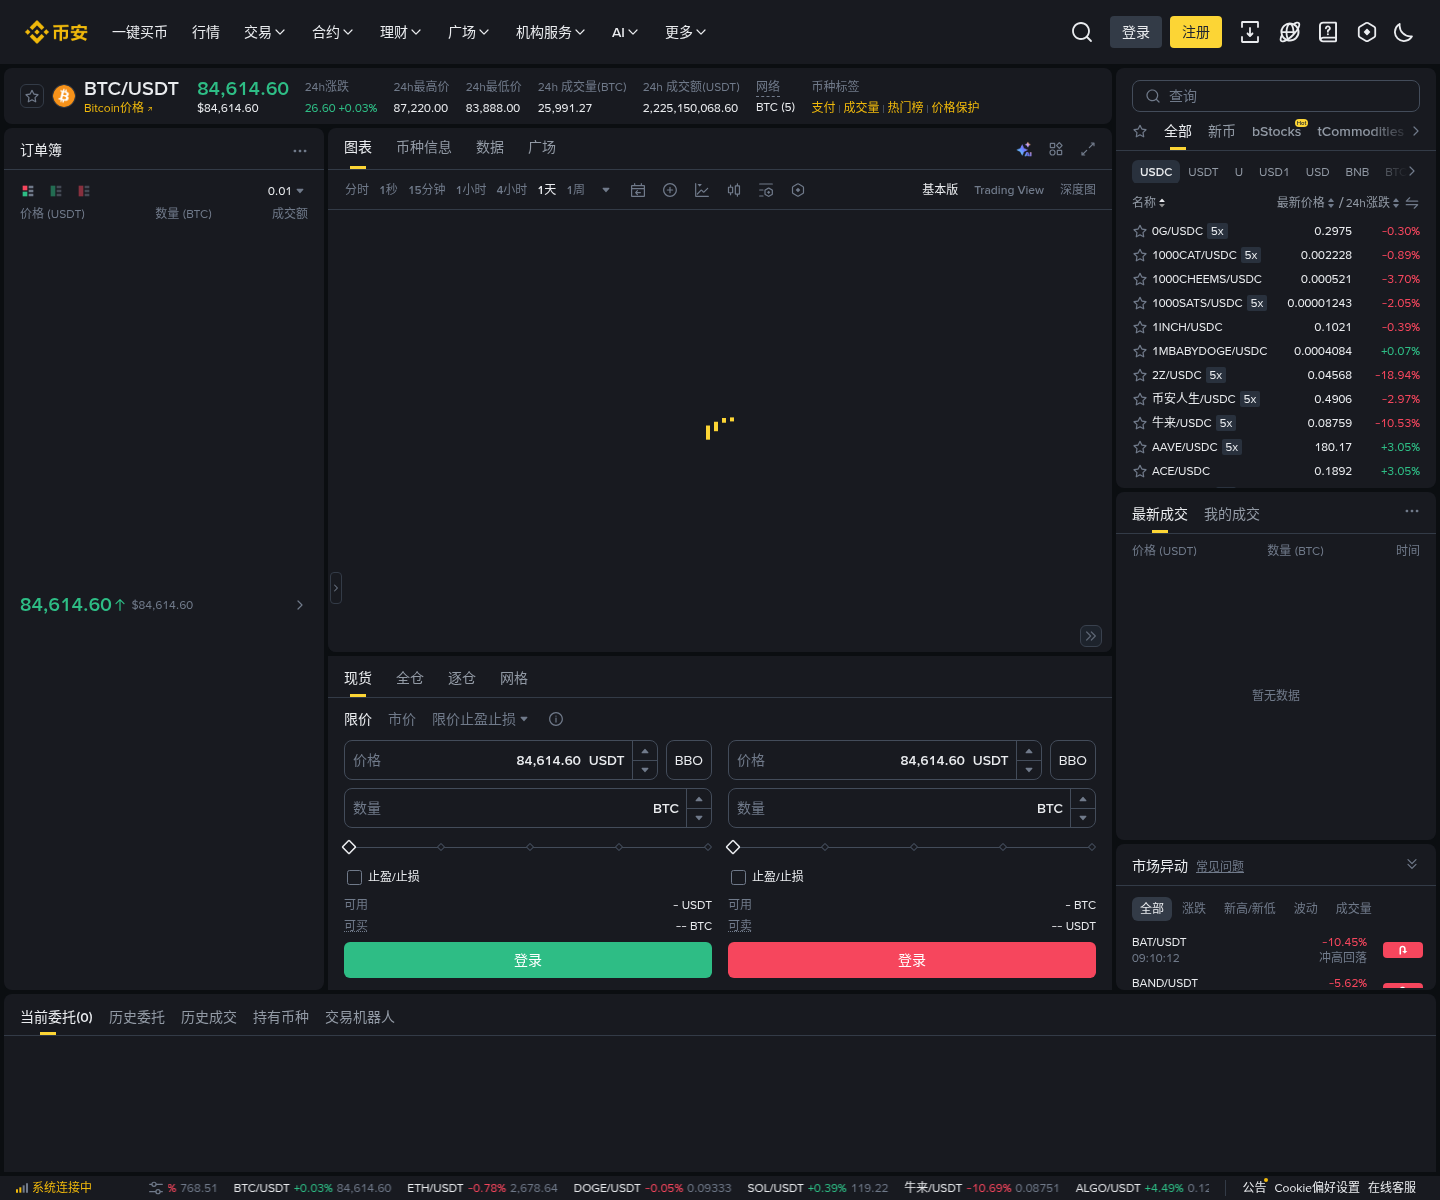1440x1200 pixels.
Task: Switch to the 币种信息 tab
Action: 424,147
